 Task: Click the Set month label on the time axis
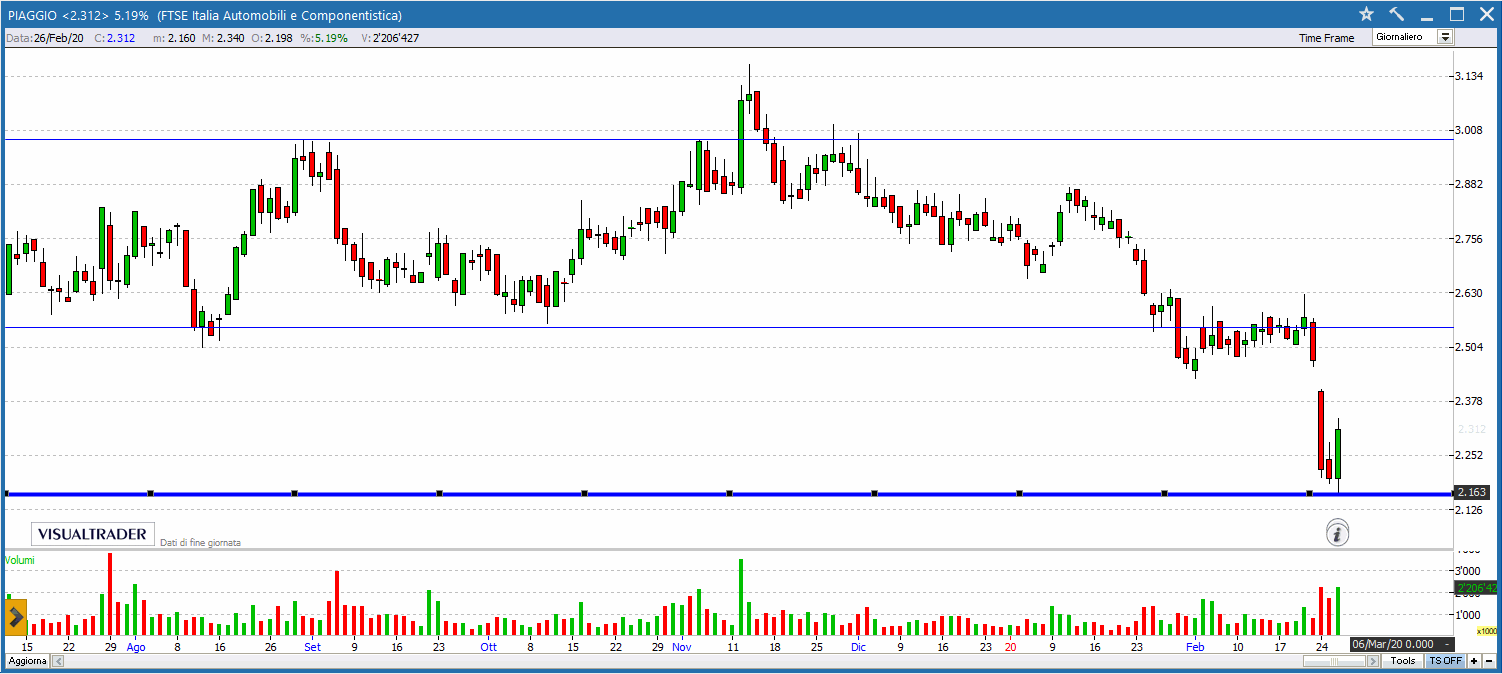[313, 647]
